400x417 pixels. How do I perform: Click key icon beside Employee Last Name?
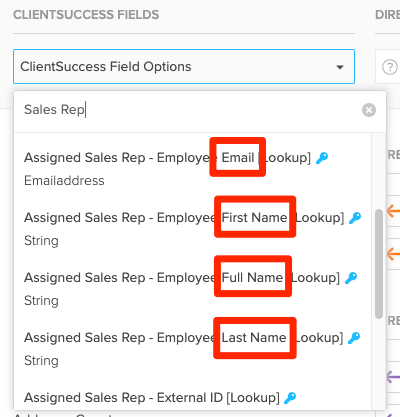pyautogui.click(x=354, y=338)
